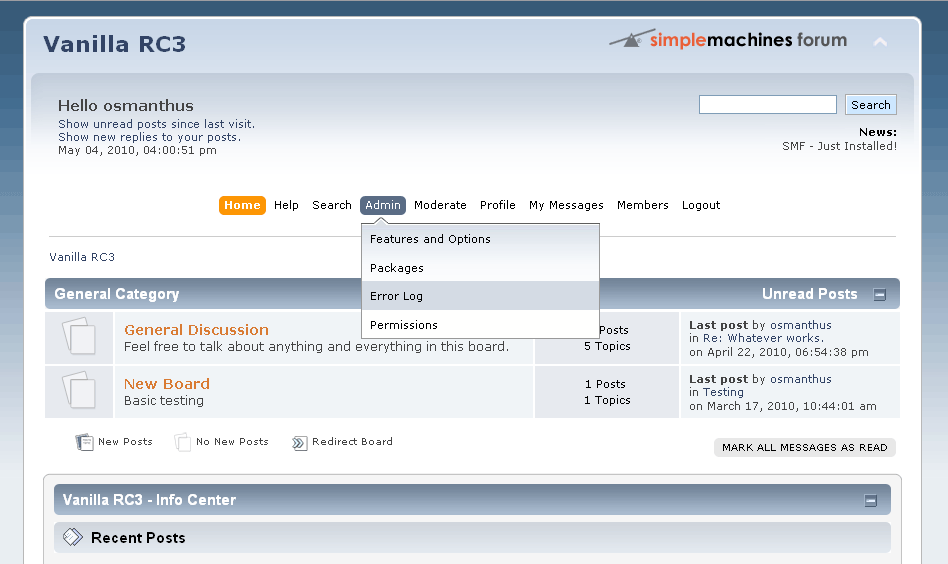Open the General Category header link

pos(117,294)
